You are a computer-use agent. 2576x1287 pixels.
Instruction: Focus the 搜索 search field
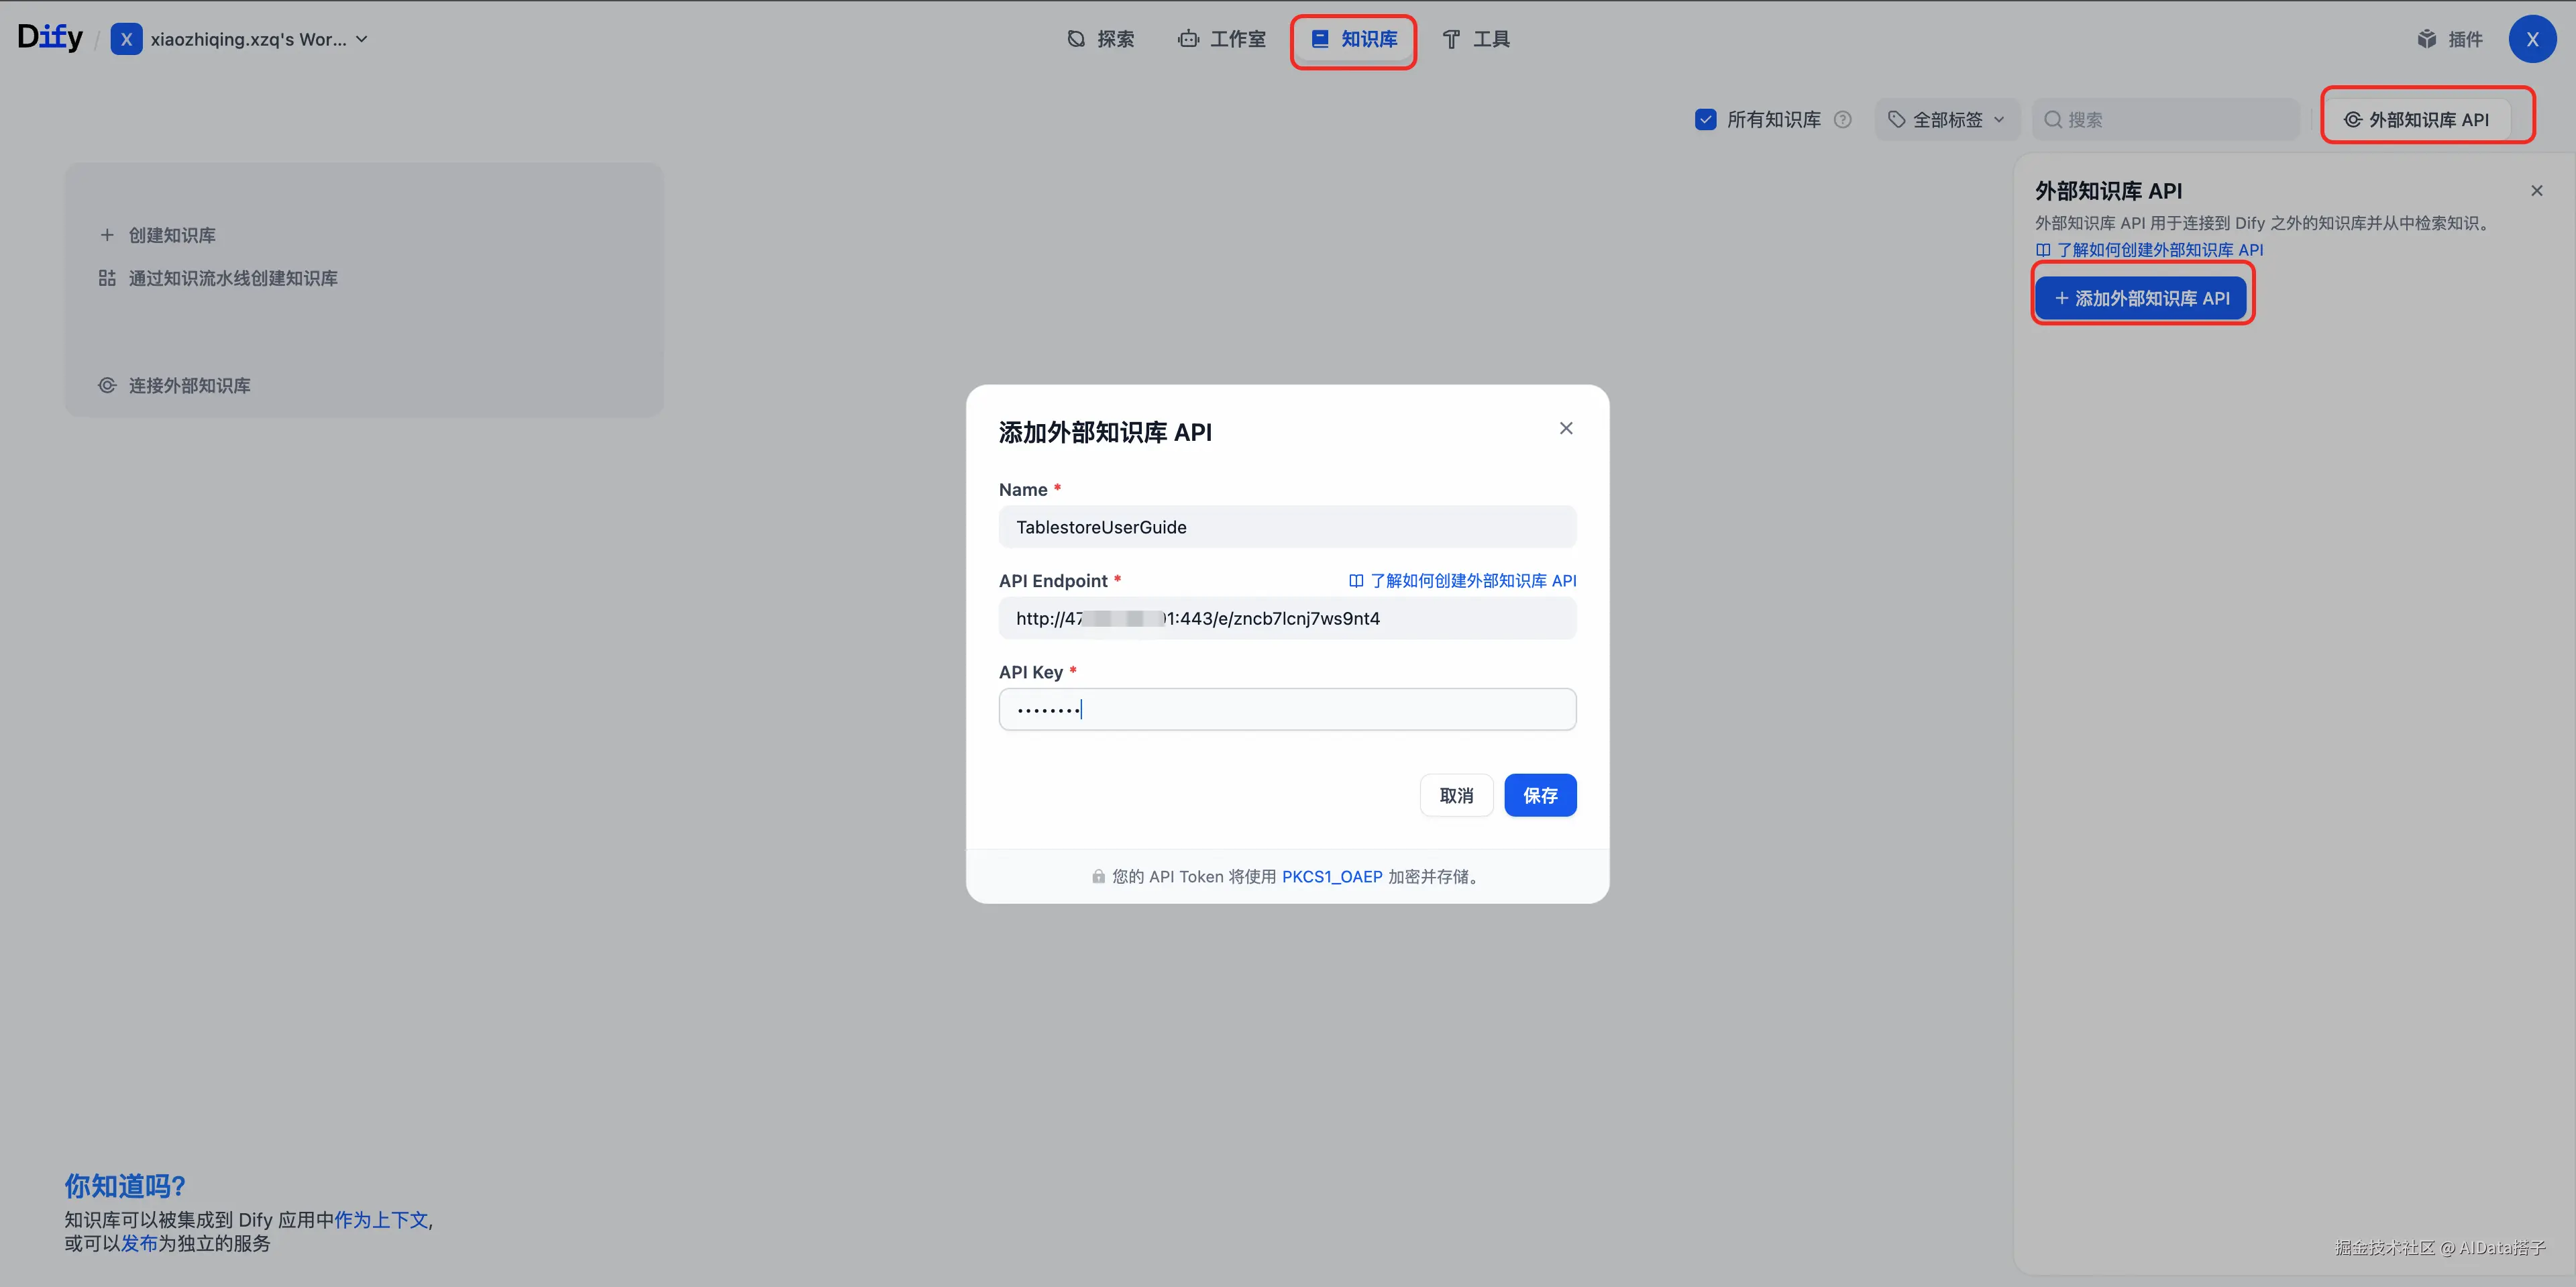click(x=2166, y=120)
